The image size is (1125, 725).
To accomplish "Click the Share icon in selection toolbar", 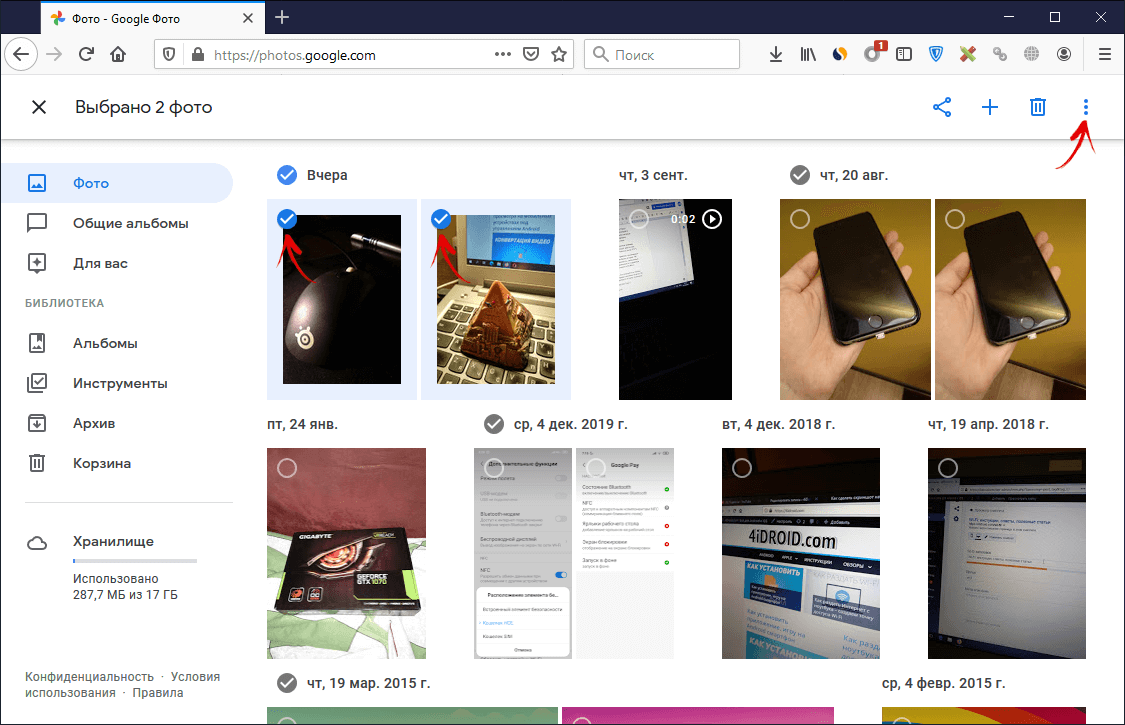I will pos(941,108).
